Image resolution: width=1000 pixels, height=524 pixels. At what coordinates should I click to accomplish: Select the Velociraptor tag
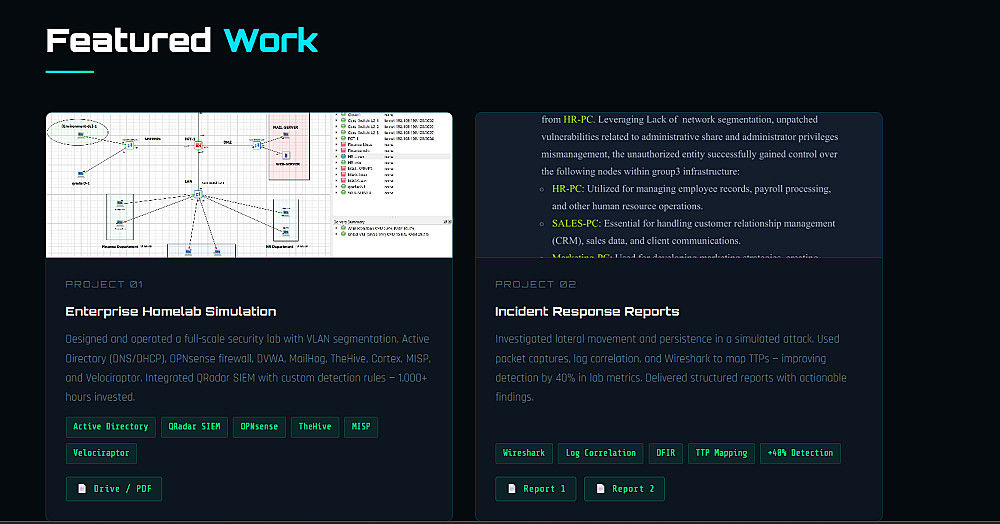tap(101, 453)
